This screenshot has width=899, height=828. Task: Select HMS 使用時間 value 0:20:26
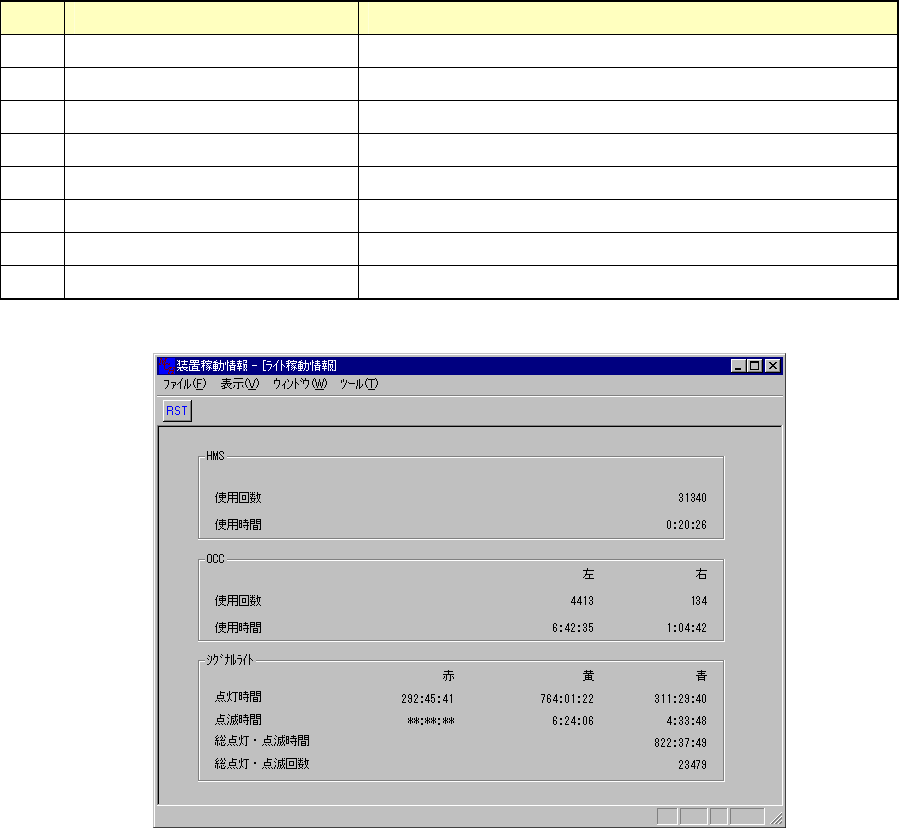coord(686,525)
